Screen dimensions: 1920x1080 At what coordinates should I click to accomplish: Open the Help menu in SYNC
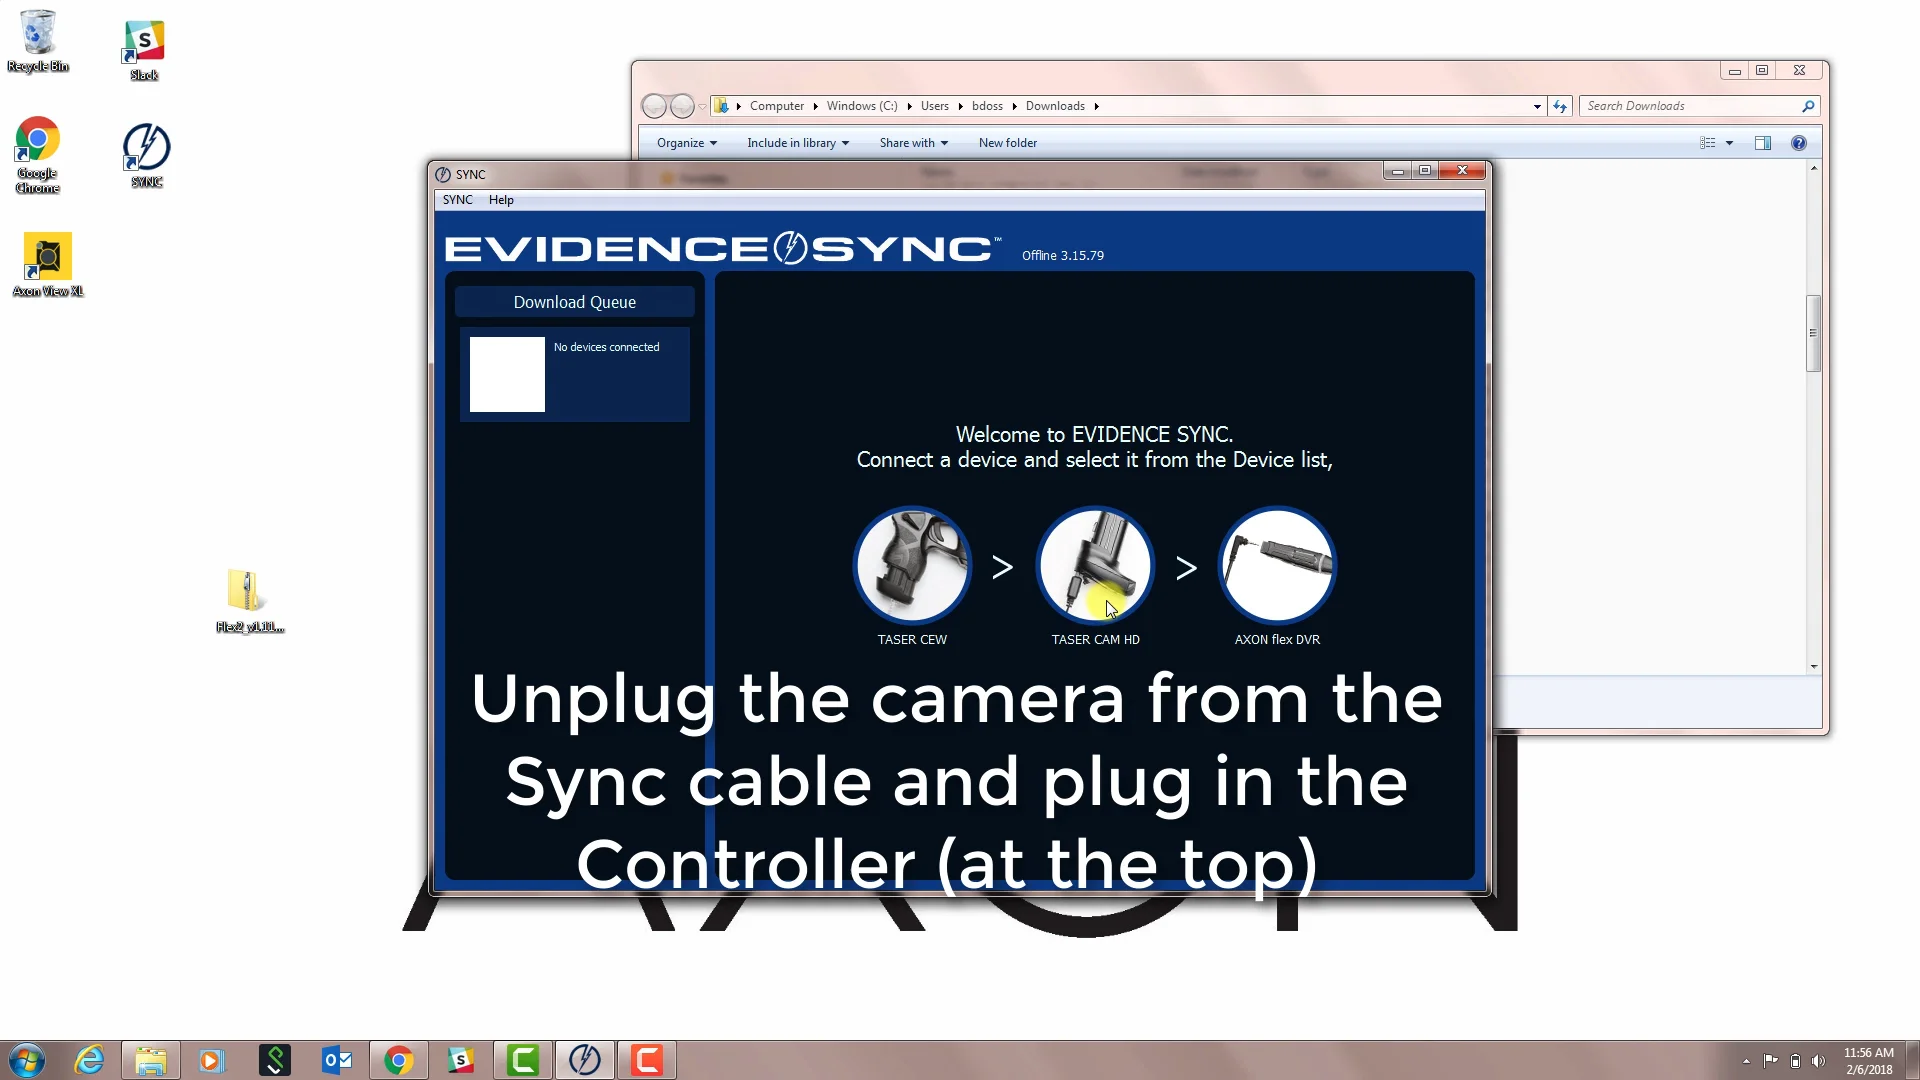(501, 200)
